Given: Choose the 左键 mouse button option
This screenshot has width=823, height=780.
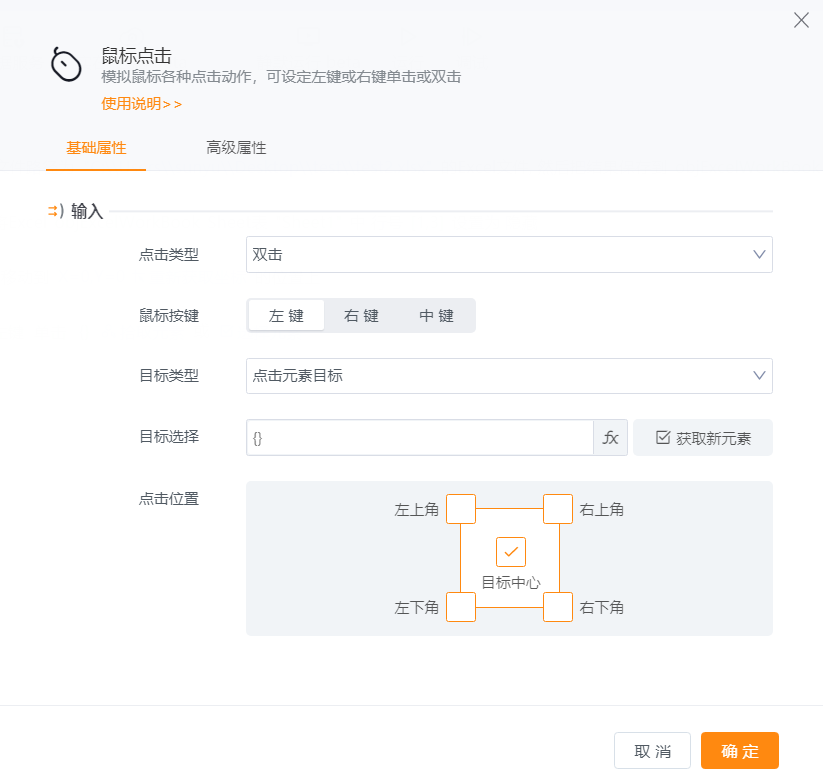Looking at the screenshot, I should tap(286, 316).
